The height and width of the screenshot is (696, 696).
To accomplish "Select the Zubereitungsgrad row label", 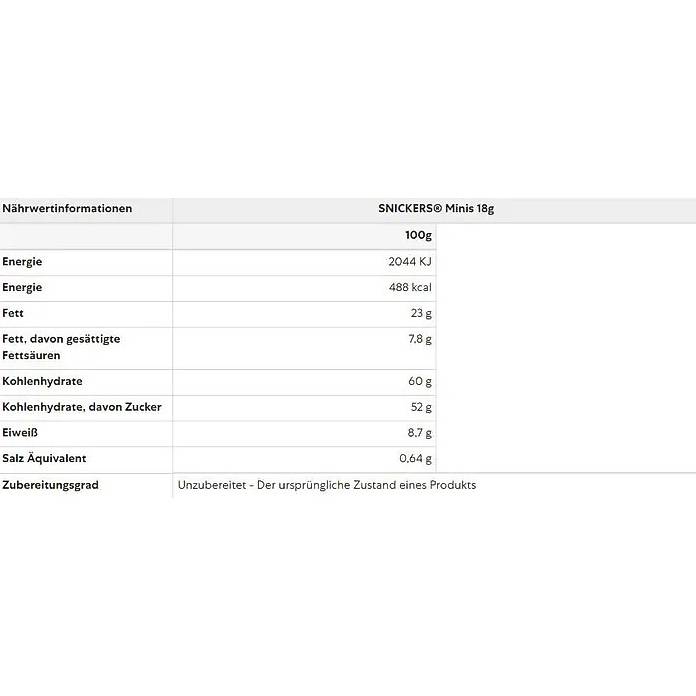I will (50, 485).
